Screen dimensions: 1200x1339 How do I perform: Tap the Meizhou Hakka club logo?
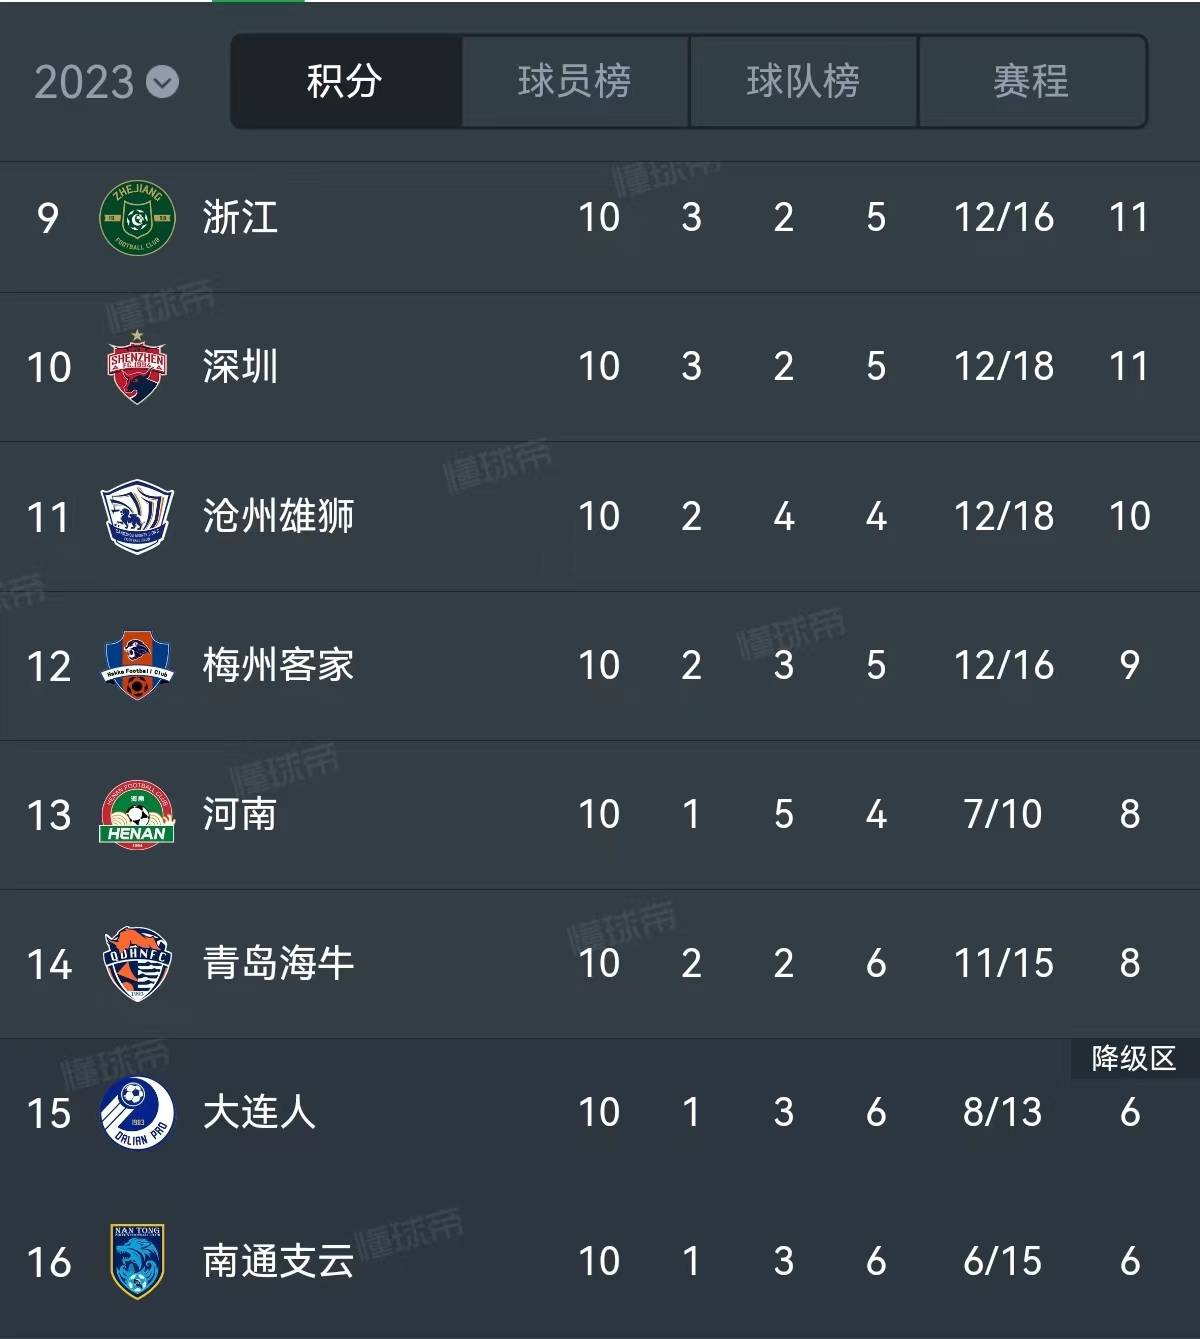coord(137,665)
